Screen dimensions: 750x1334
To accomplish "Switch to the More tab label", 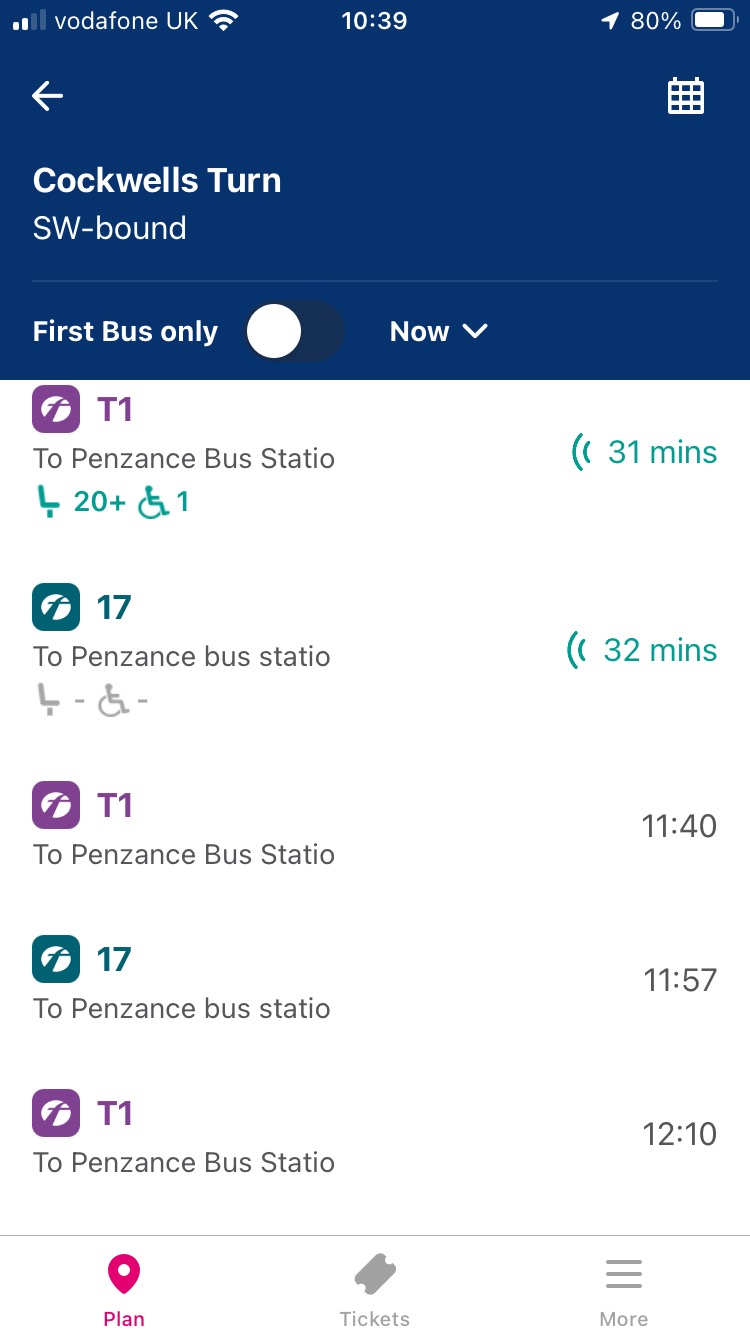I will tap(623, 1318).
